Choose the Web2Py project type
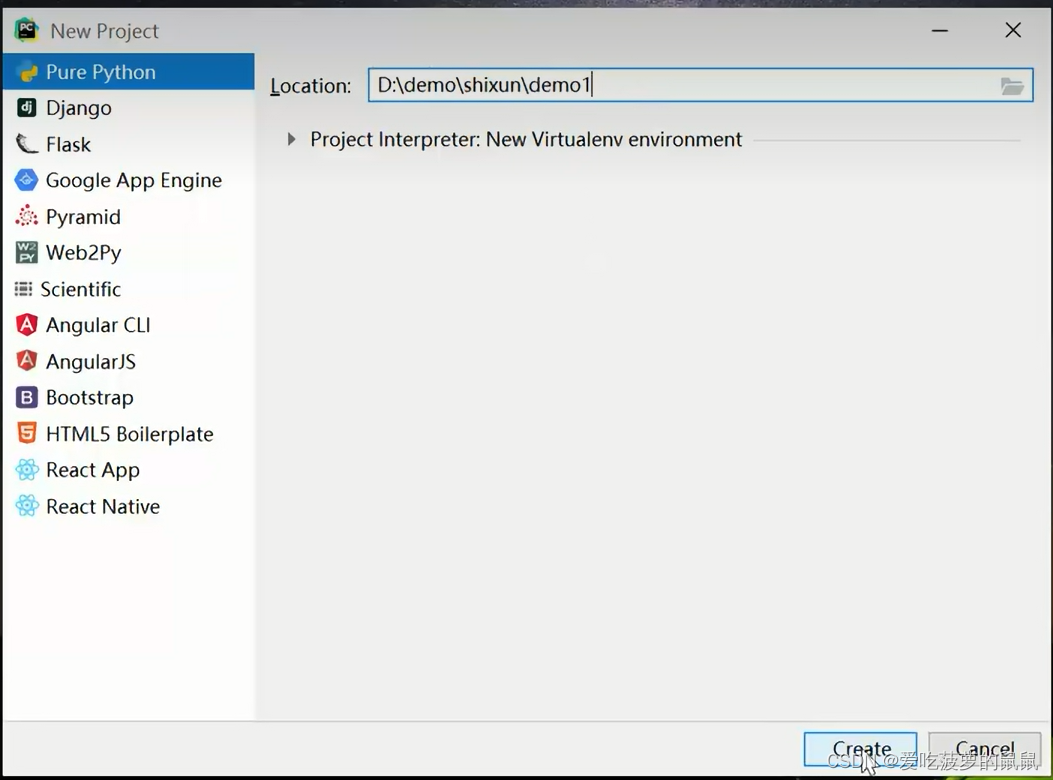Image resolution: width=1053 pixels, height=780 pixels. [128, 253]
